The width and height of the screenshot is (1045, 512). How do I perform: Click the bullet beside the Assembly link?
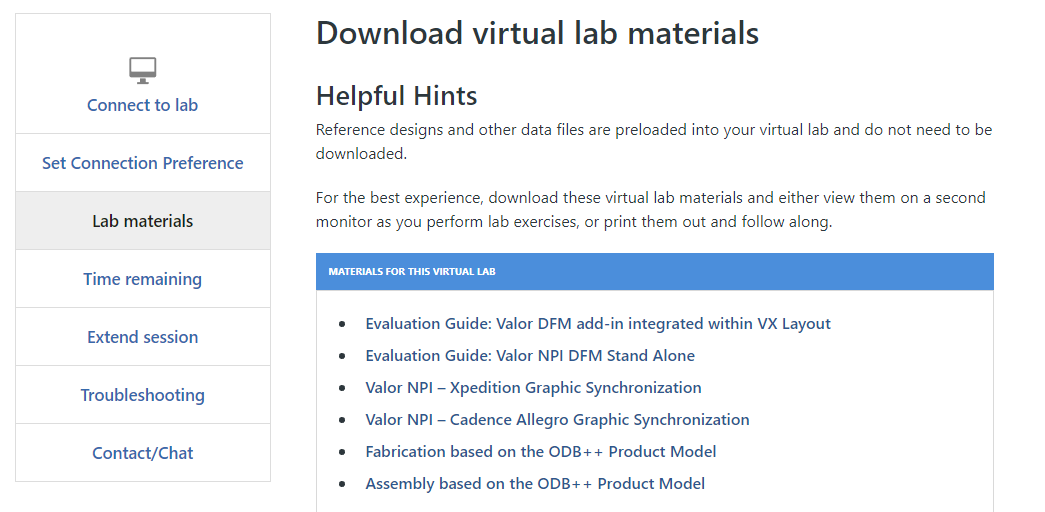coord(343,484)
